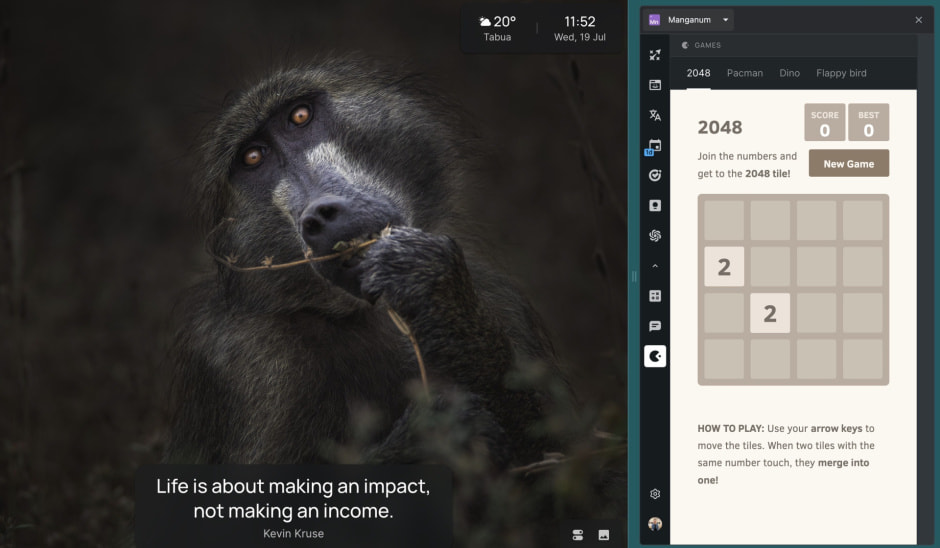Open the grid dashboard sidebar icon

click(655, 296)
